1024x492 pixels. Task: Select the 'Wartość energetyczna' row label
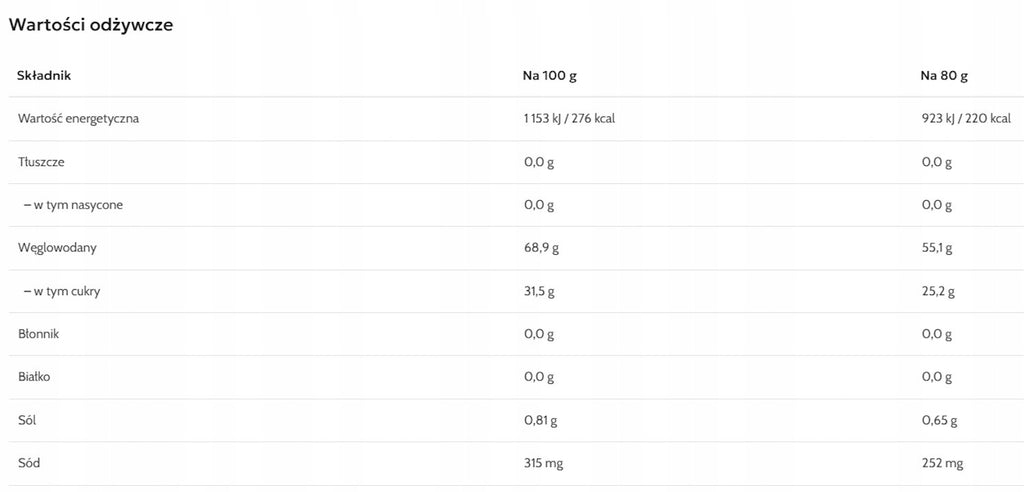78,119
